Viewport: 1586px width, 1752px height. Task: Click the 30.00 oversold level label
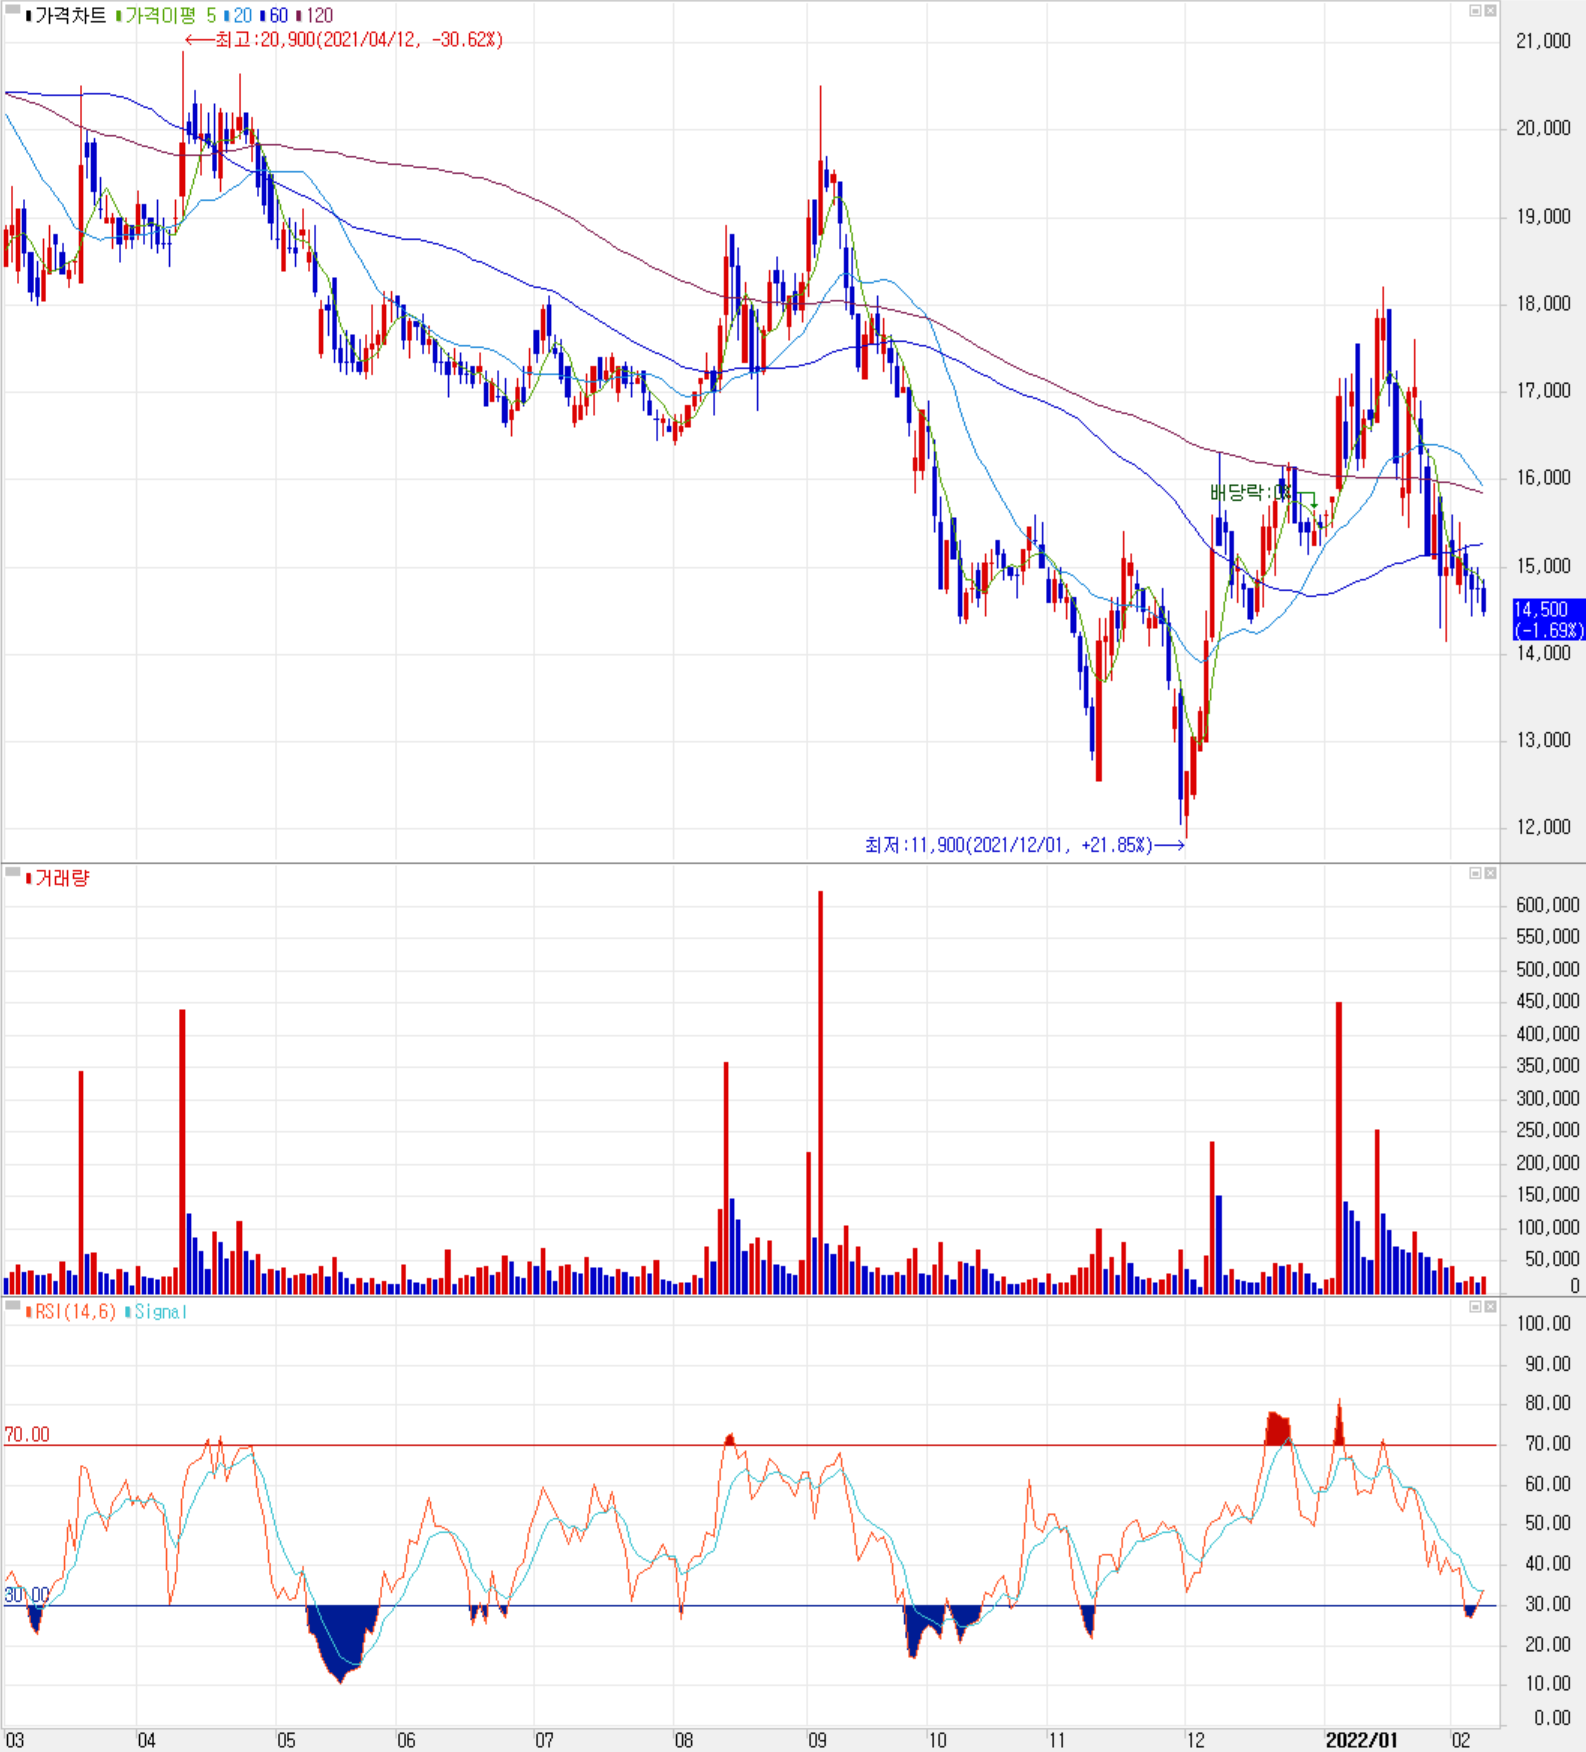[27, 1595]
